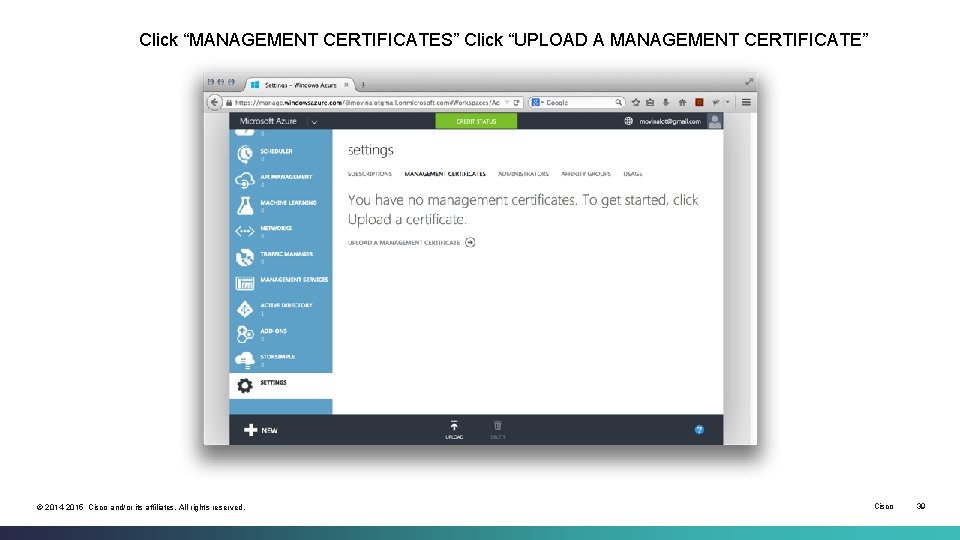Click the search magnifier in Google box

(619, 102)
